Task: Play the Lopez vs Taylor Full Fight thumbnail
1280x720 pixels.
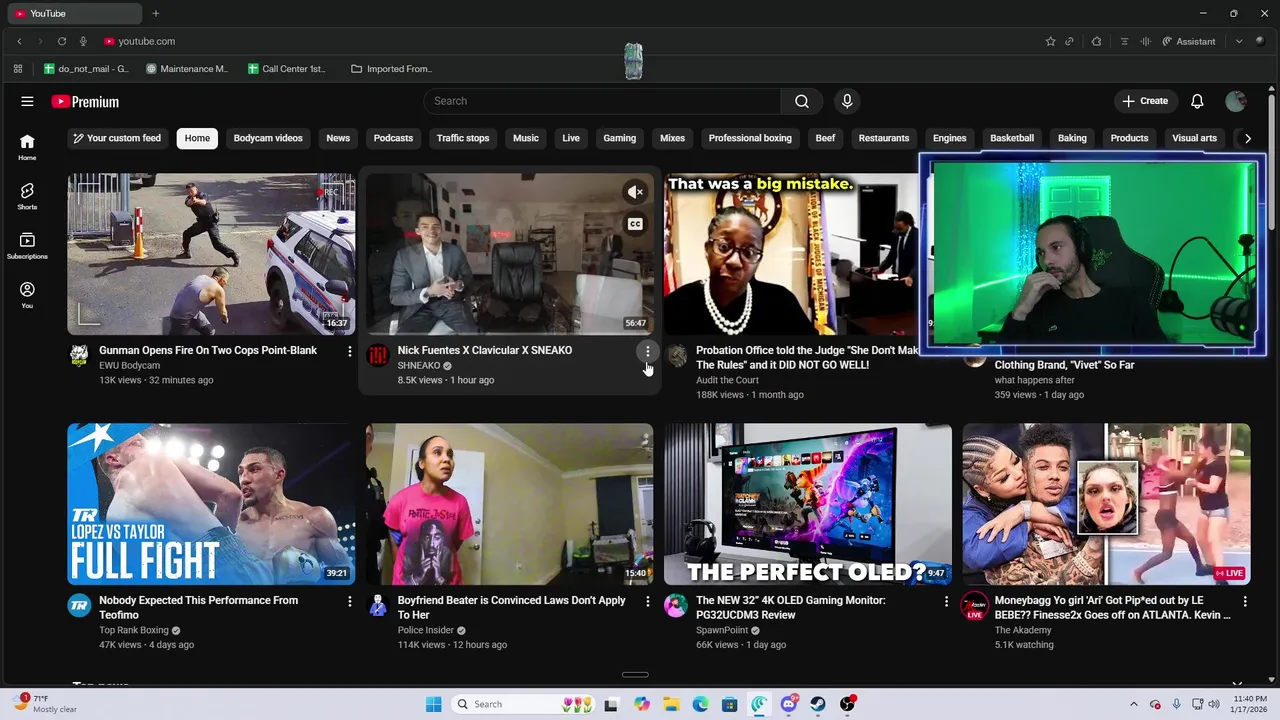Action: [x=211, y=504]
